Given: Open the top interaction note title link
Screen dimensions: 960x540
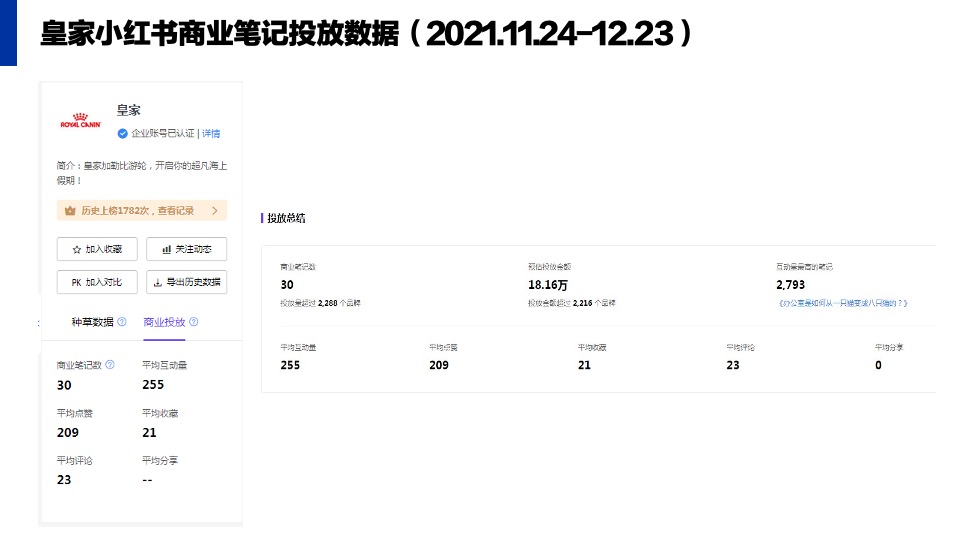Looking at the screenshot, I should (842, 303).
